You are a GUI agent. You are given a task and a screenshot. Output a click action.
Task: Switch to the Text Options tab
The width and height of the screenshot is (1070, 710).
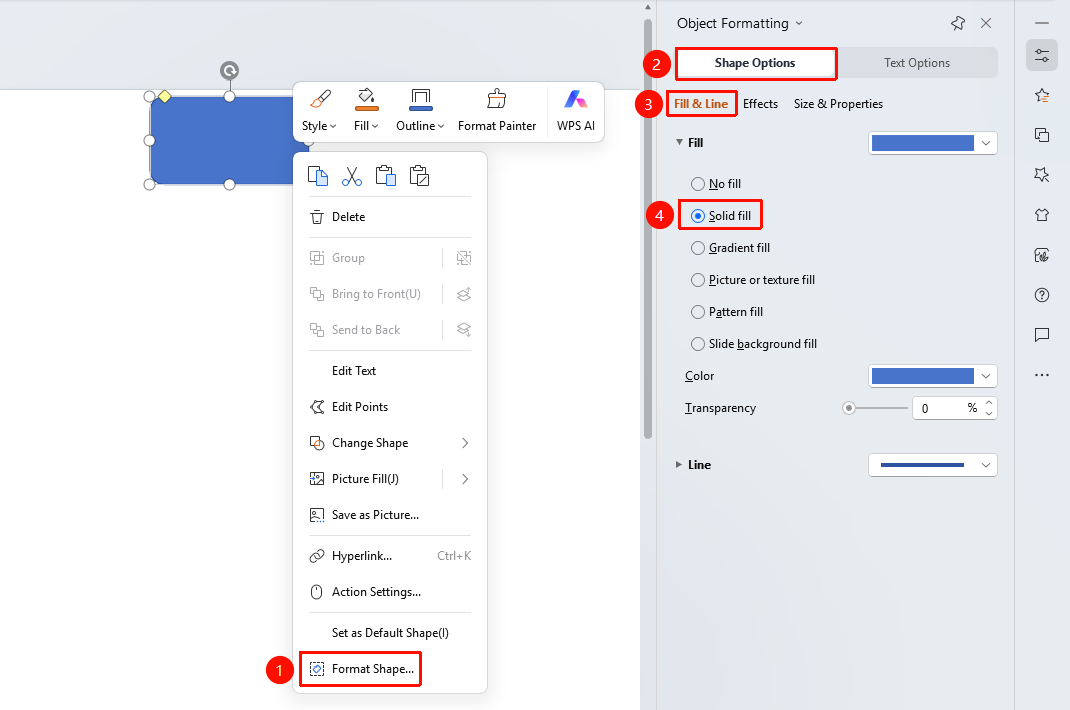click(916, 63)
